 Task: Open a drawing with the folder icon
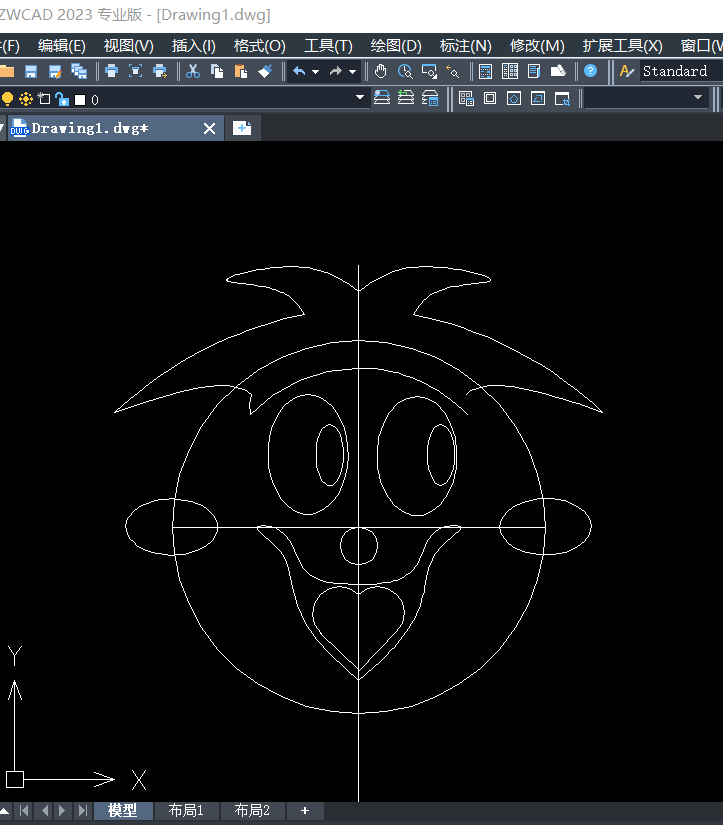point(6,71)
